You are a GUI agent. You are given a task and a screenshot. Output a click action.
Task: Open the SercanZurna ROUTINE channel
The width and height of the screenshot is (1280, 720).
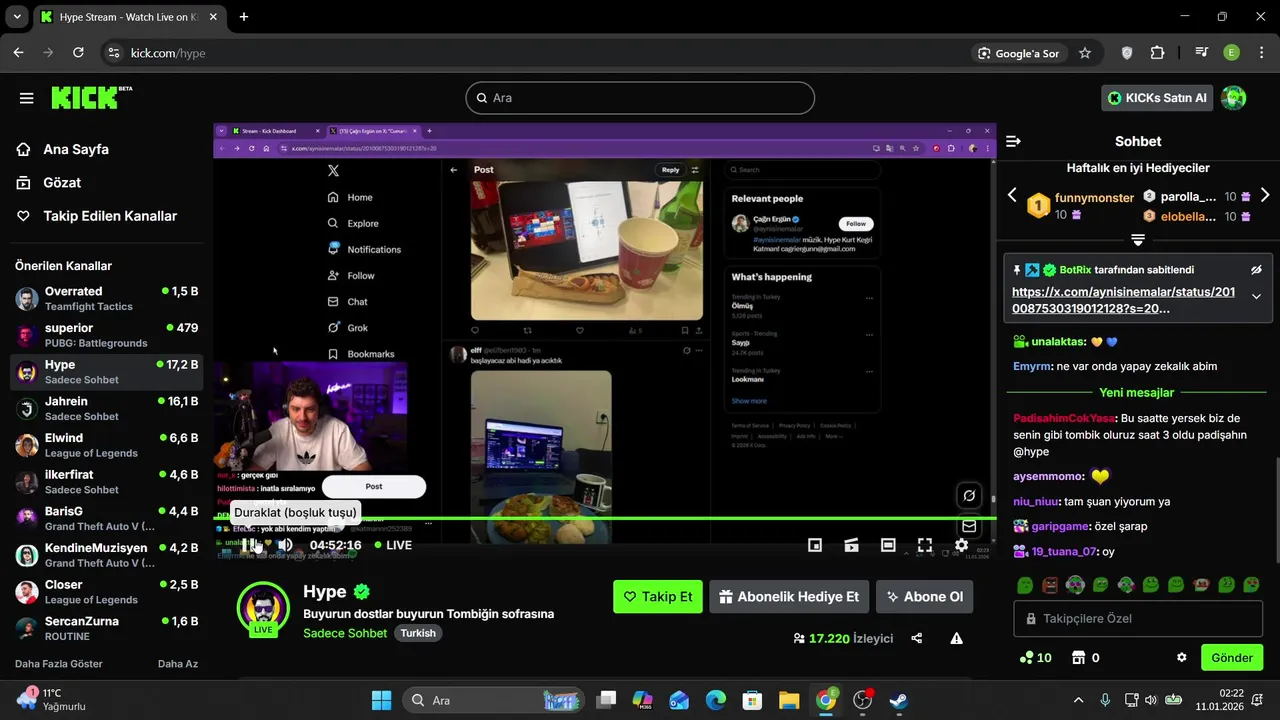pos(106,628)
